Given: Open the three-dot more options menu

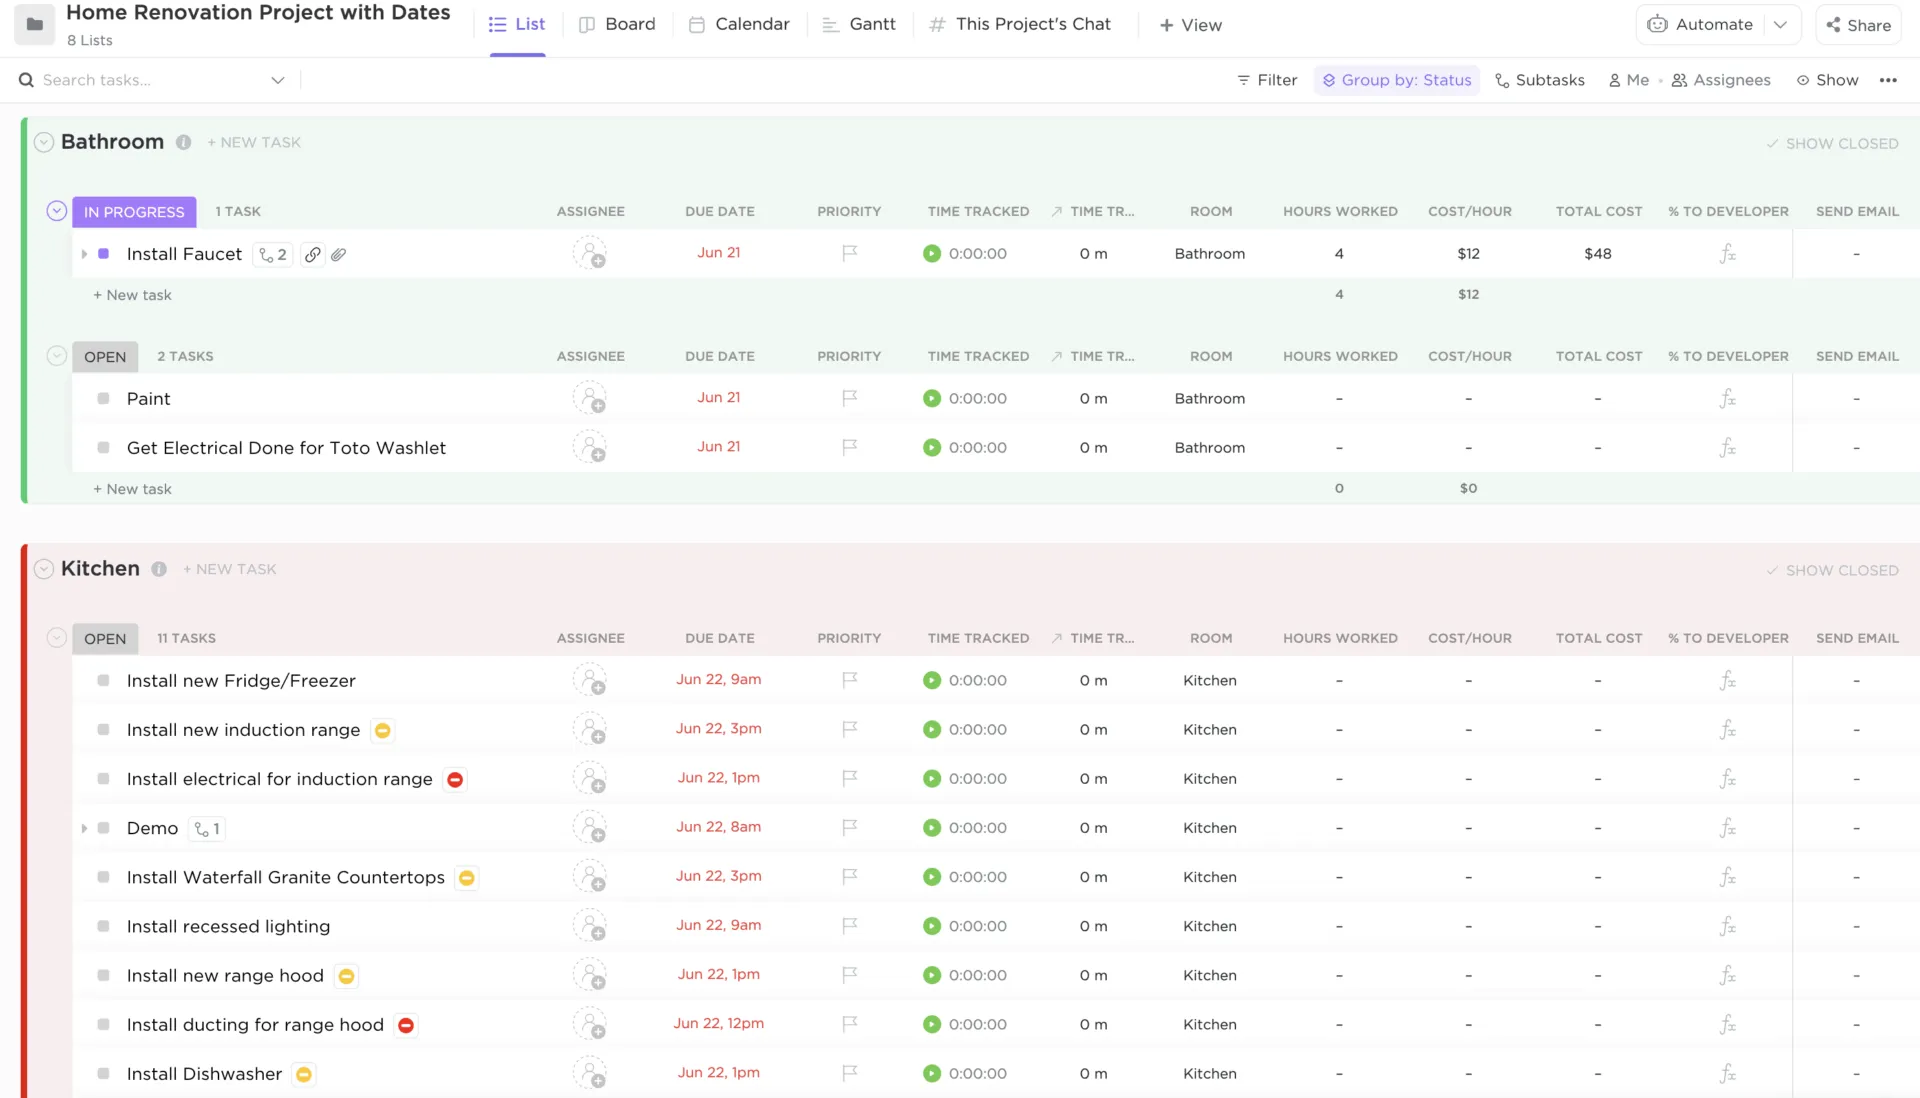Looking at the screenshot, I should (x=1888, y=80).
